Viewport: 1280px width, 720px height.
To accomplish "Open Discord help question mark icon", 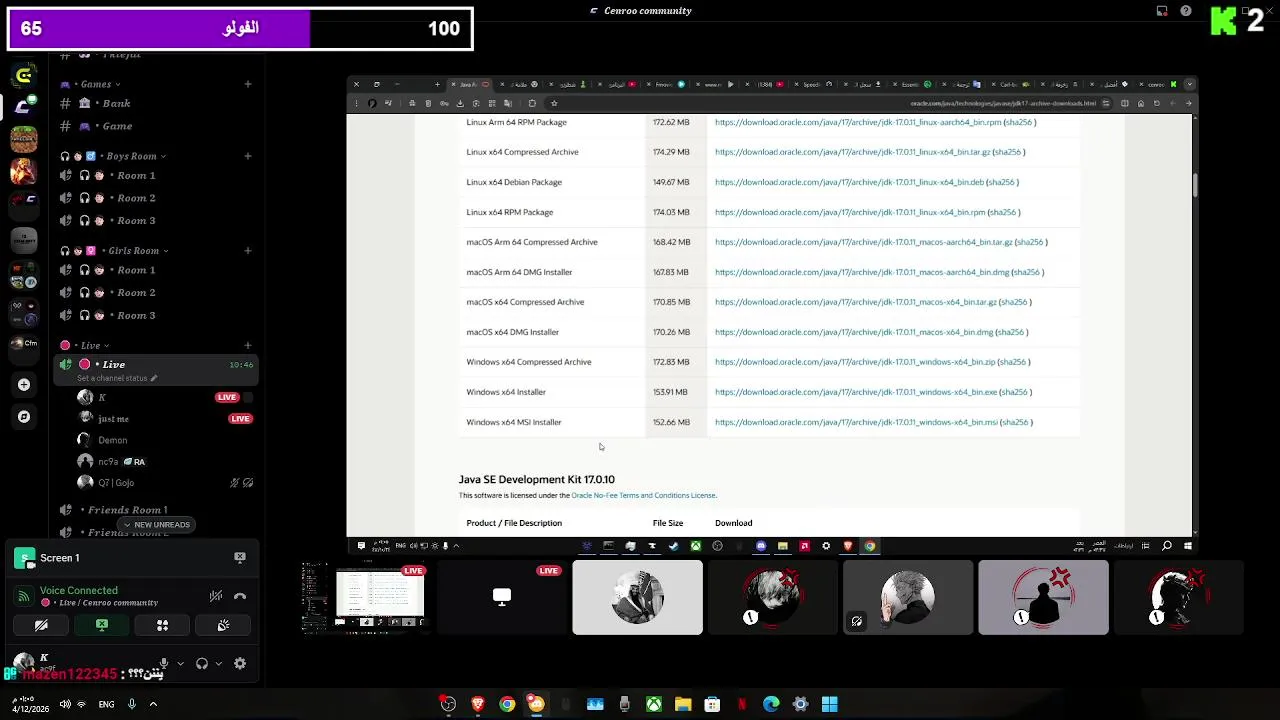I will pyautogui.click(x=1186, y=11).
